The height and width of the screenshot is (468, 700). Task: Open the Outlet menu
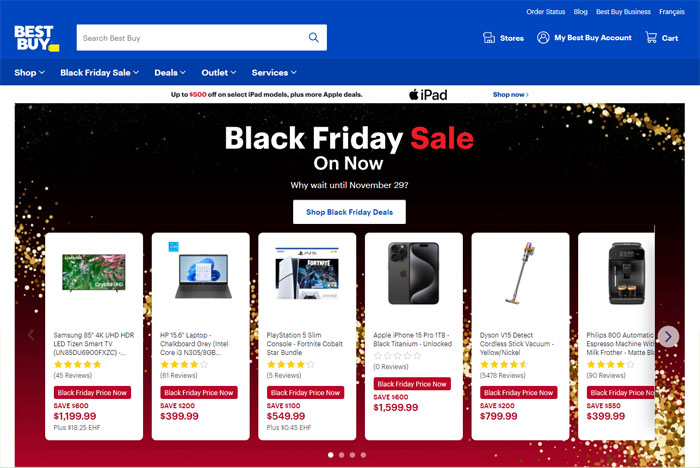tap(218, 73)
